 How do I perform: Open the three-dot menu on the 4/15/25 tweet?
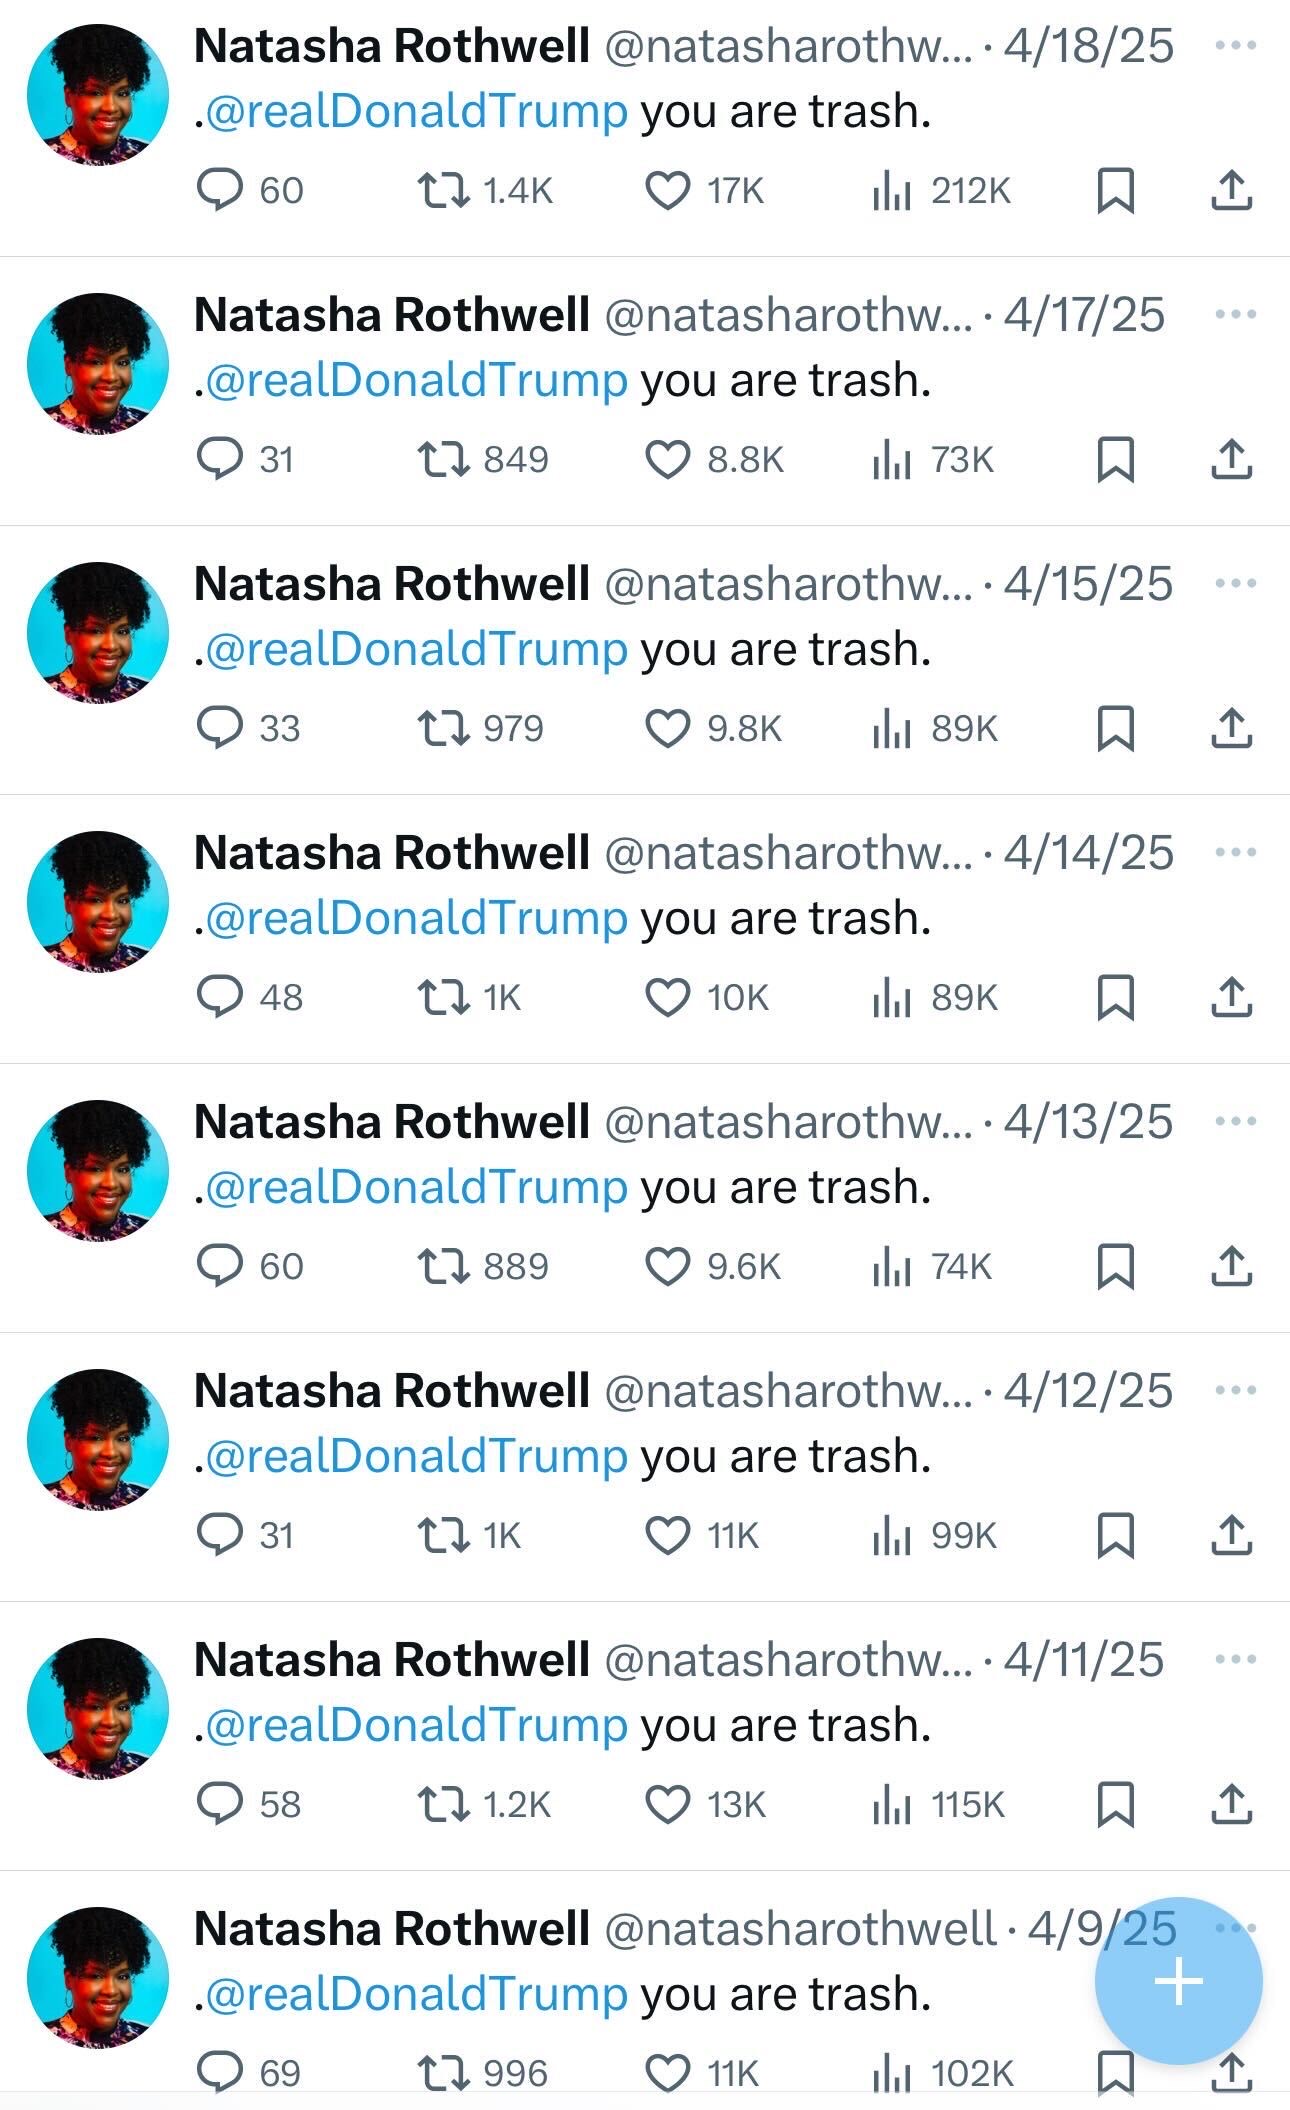coord(1236,583)
